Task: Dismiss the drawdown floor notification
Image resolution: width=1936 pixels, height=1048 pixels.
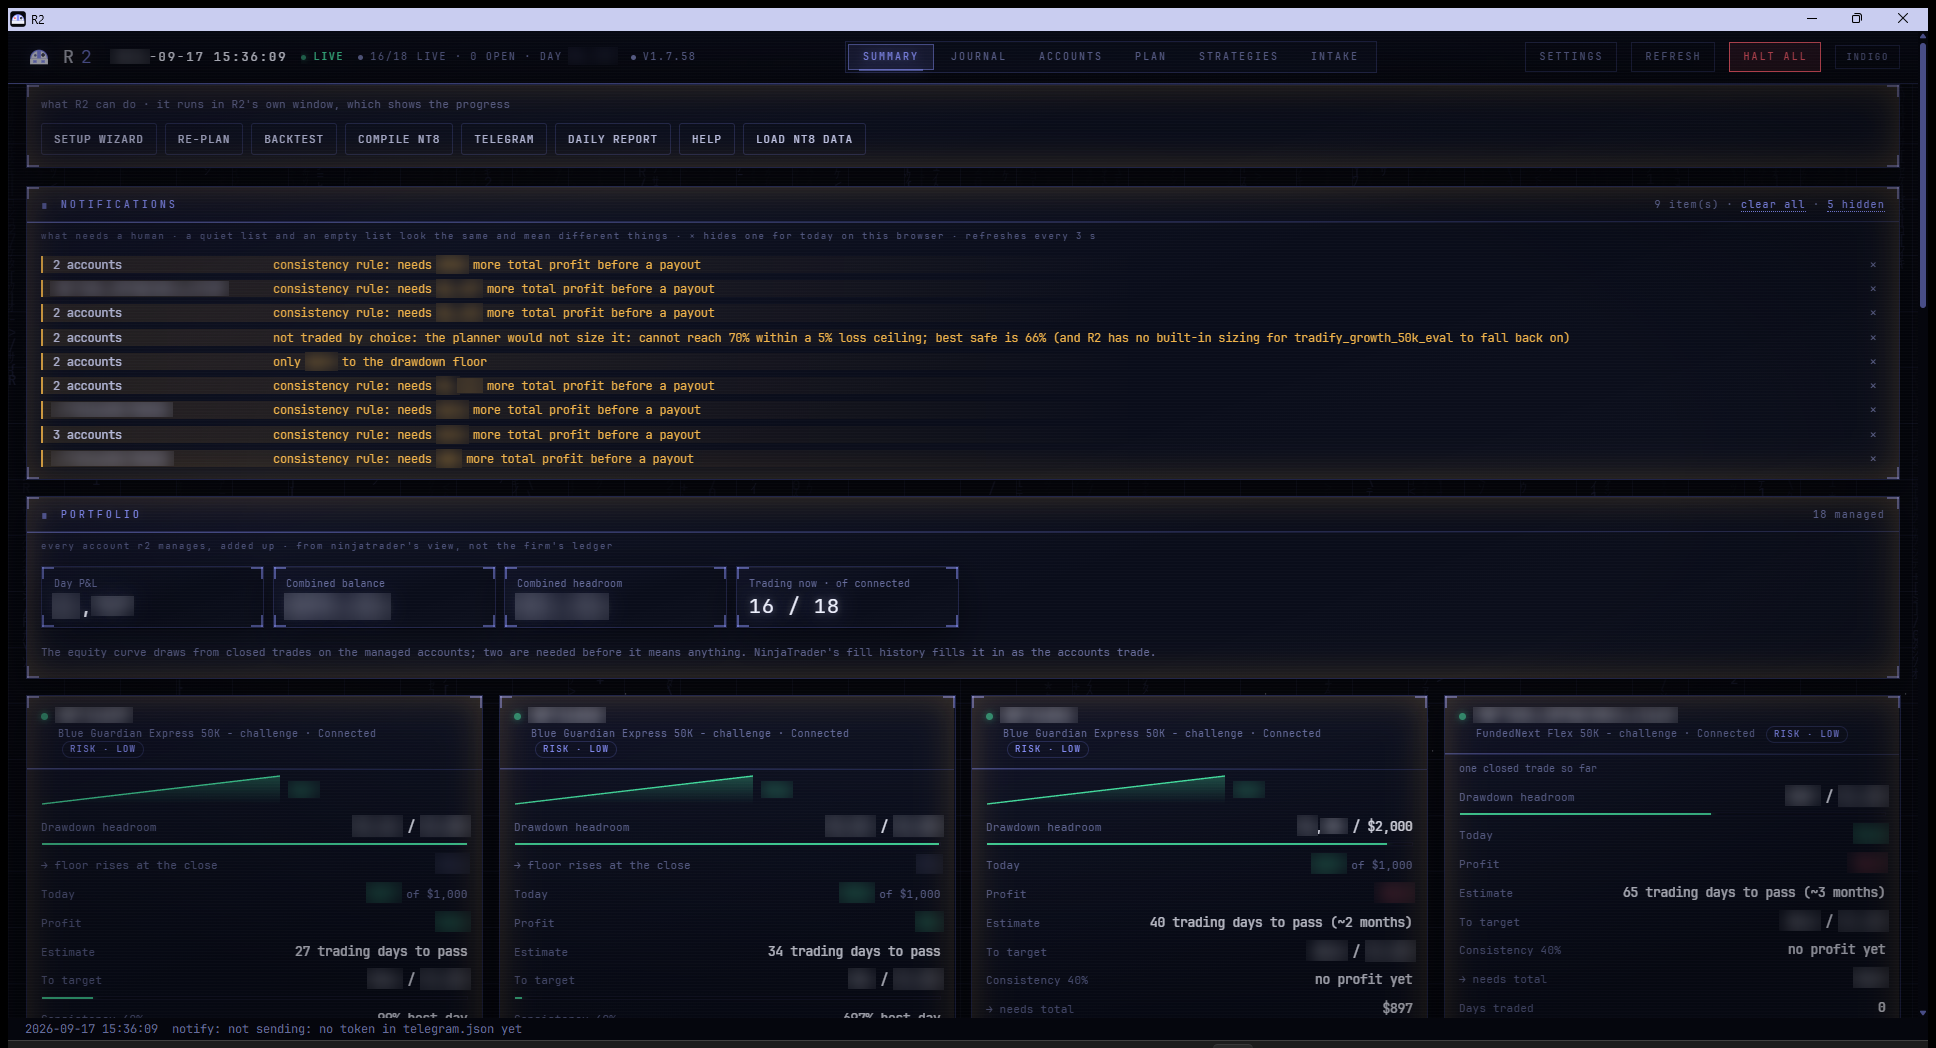Action: (x=1873, y=362)
